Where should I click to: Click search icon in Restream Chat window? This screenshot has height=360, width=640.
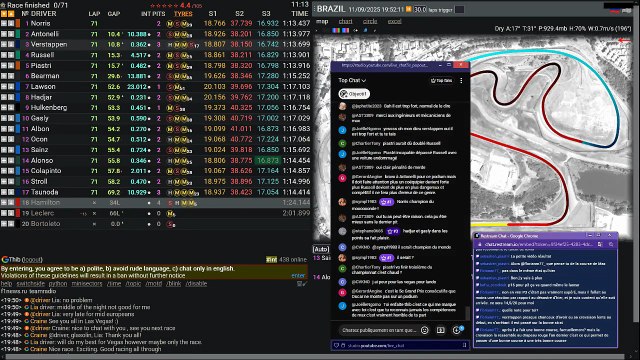[x=611, y=244]
